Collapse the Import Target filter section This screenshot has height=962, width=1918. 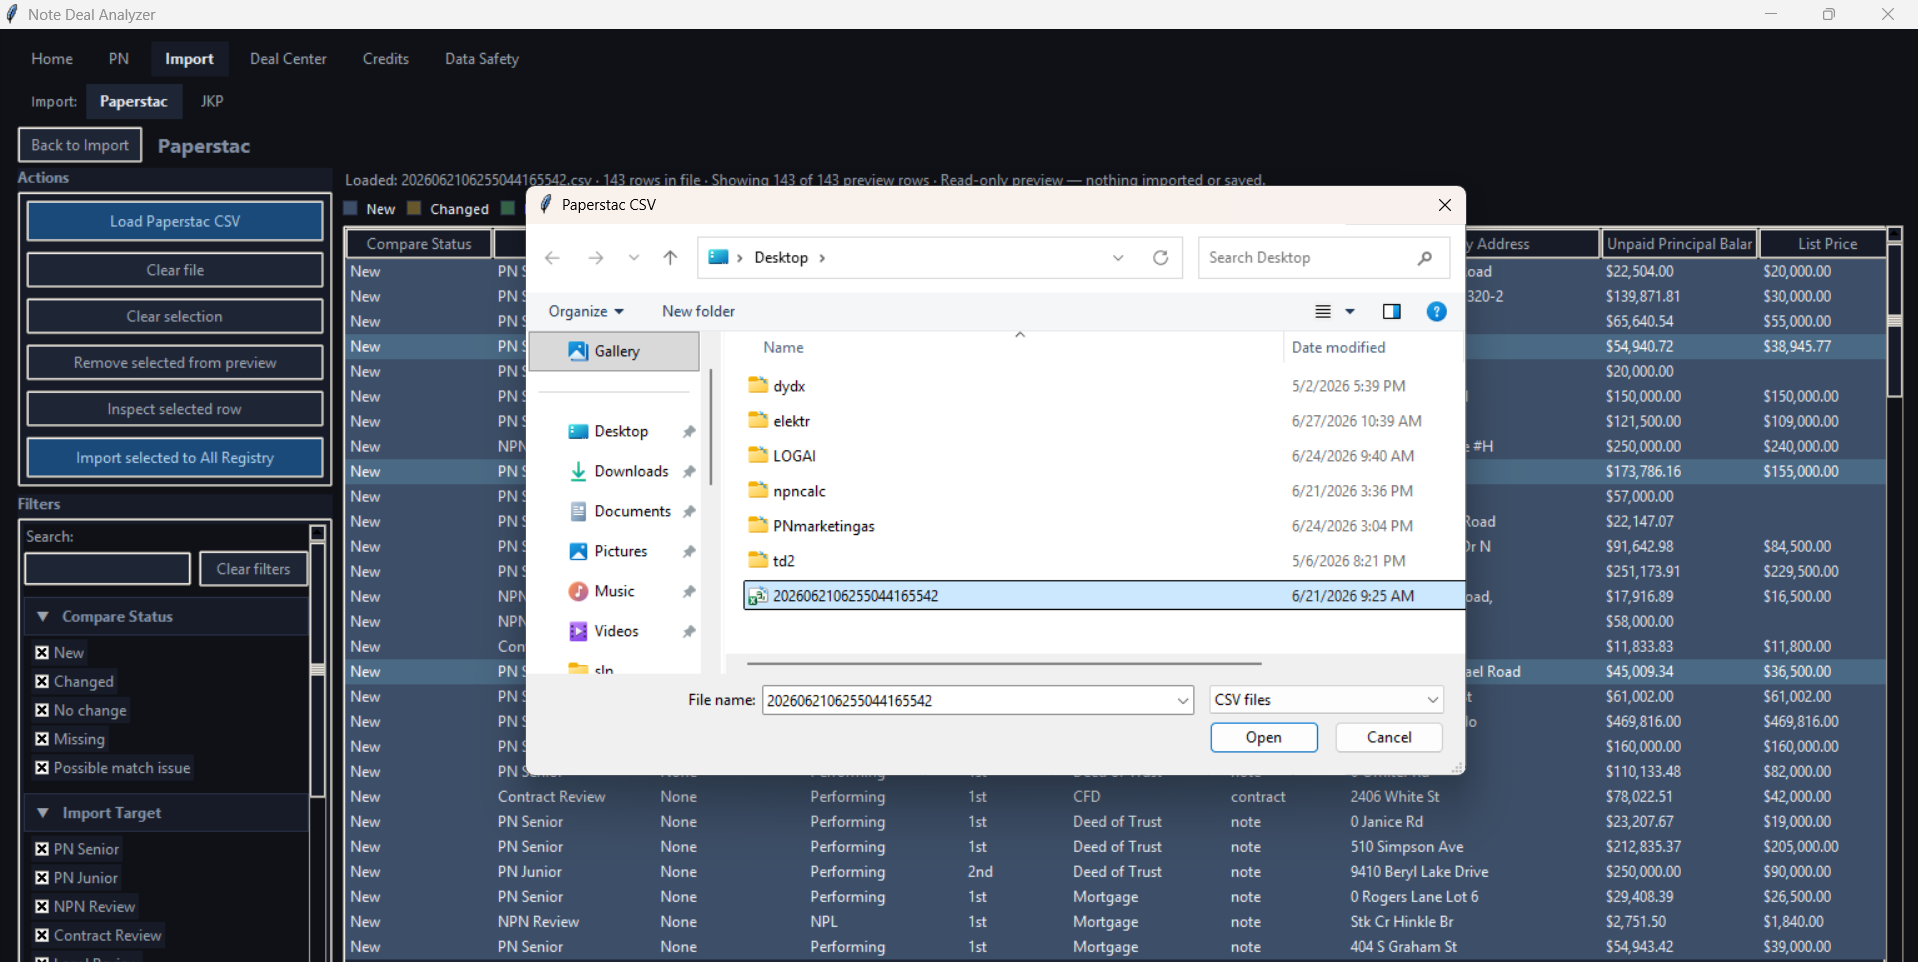[43, 813]
